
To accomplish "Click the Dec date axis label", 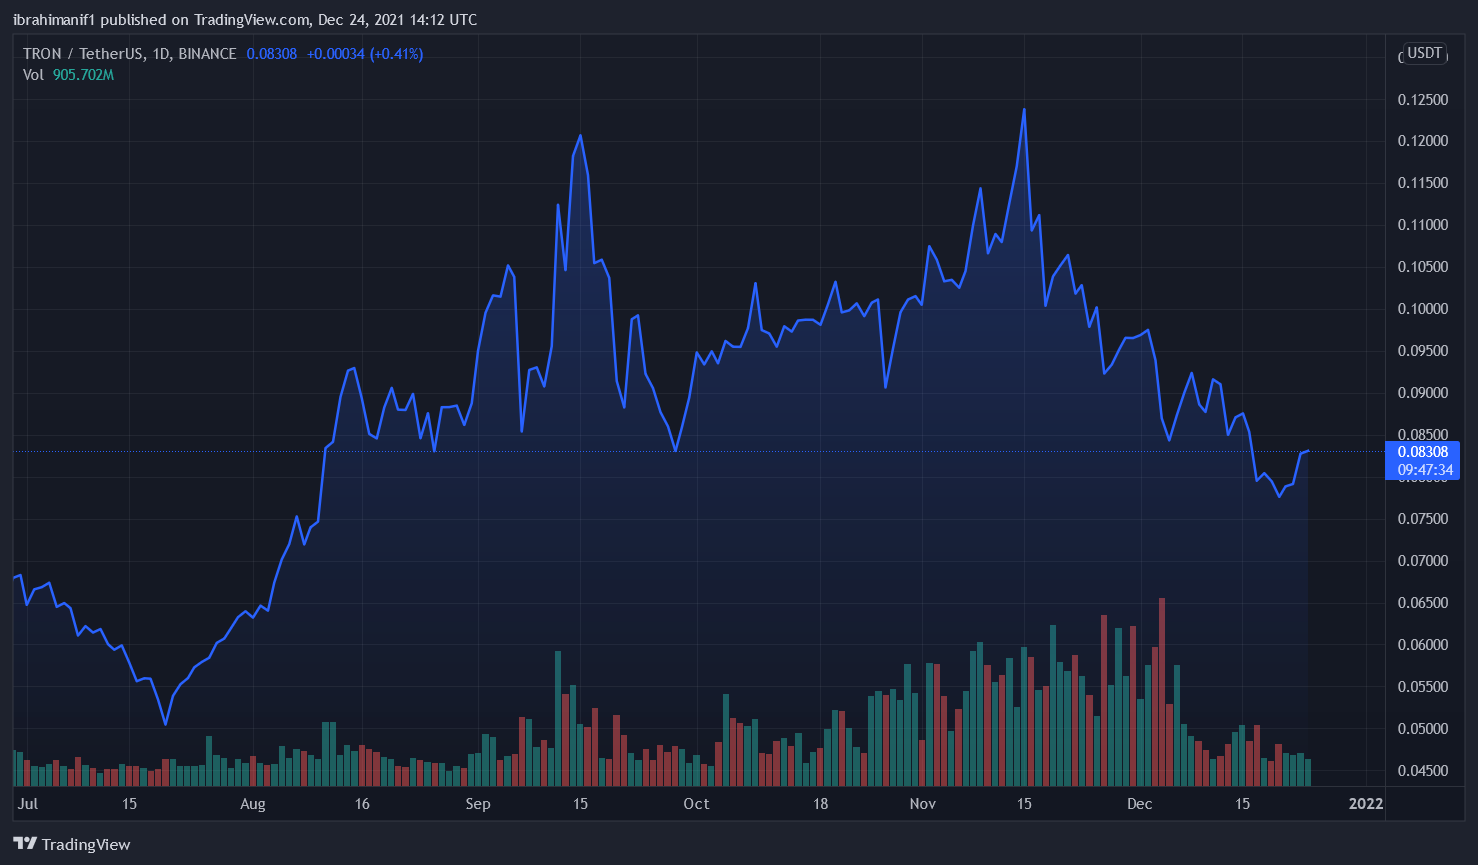I will point(1140,804).
